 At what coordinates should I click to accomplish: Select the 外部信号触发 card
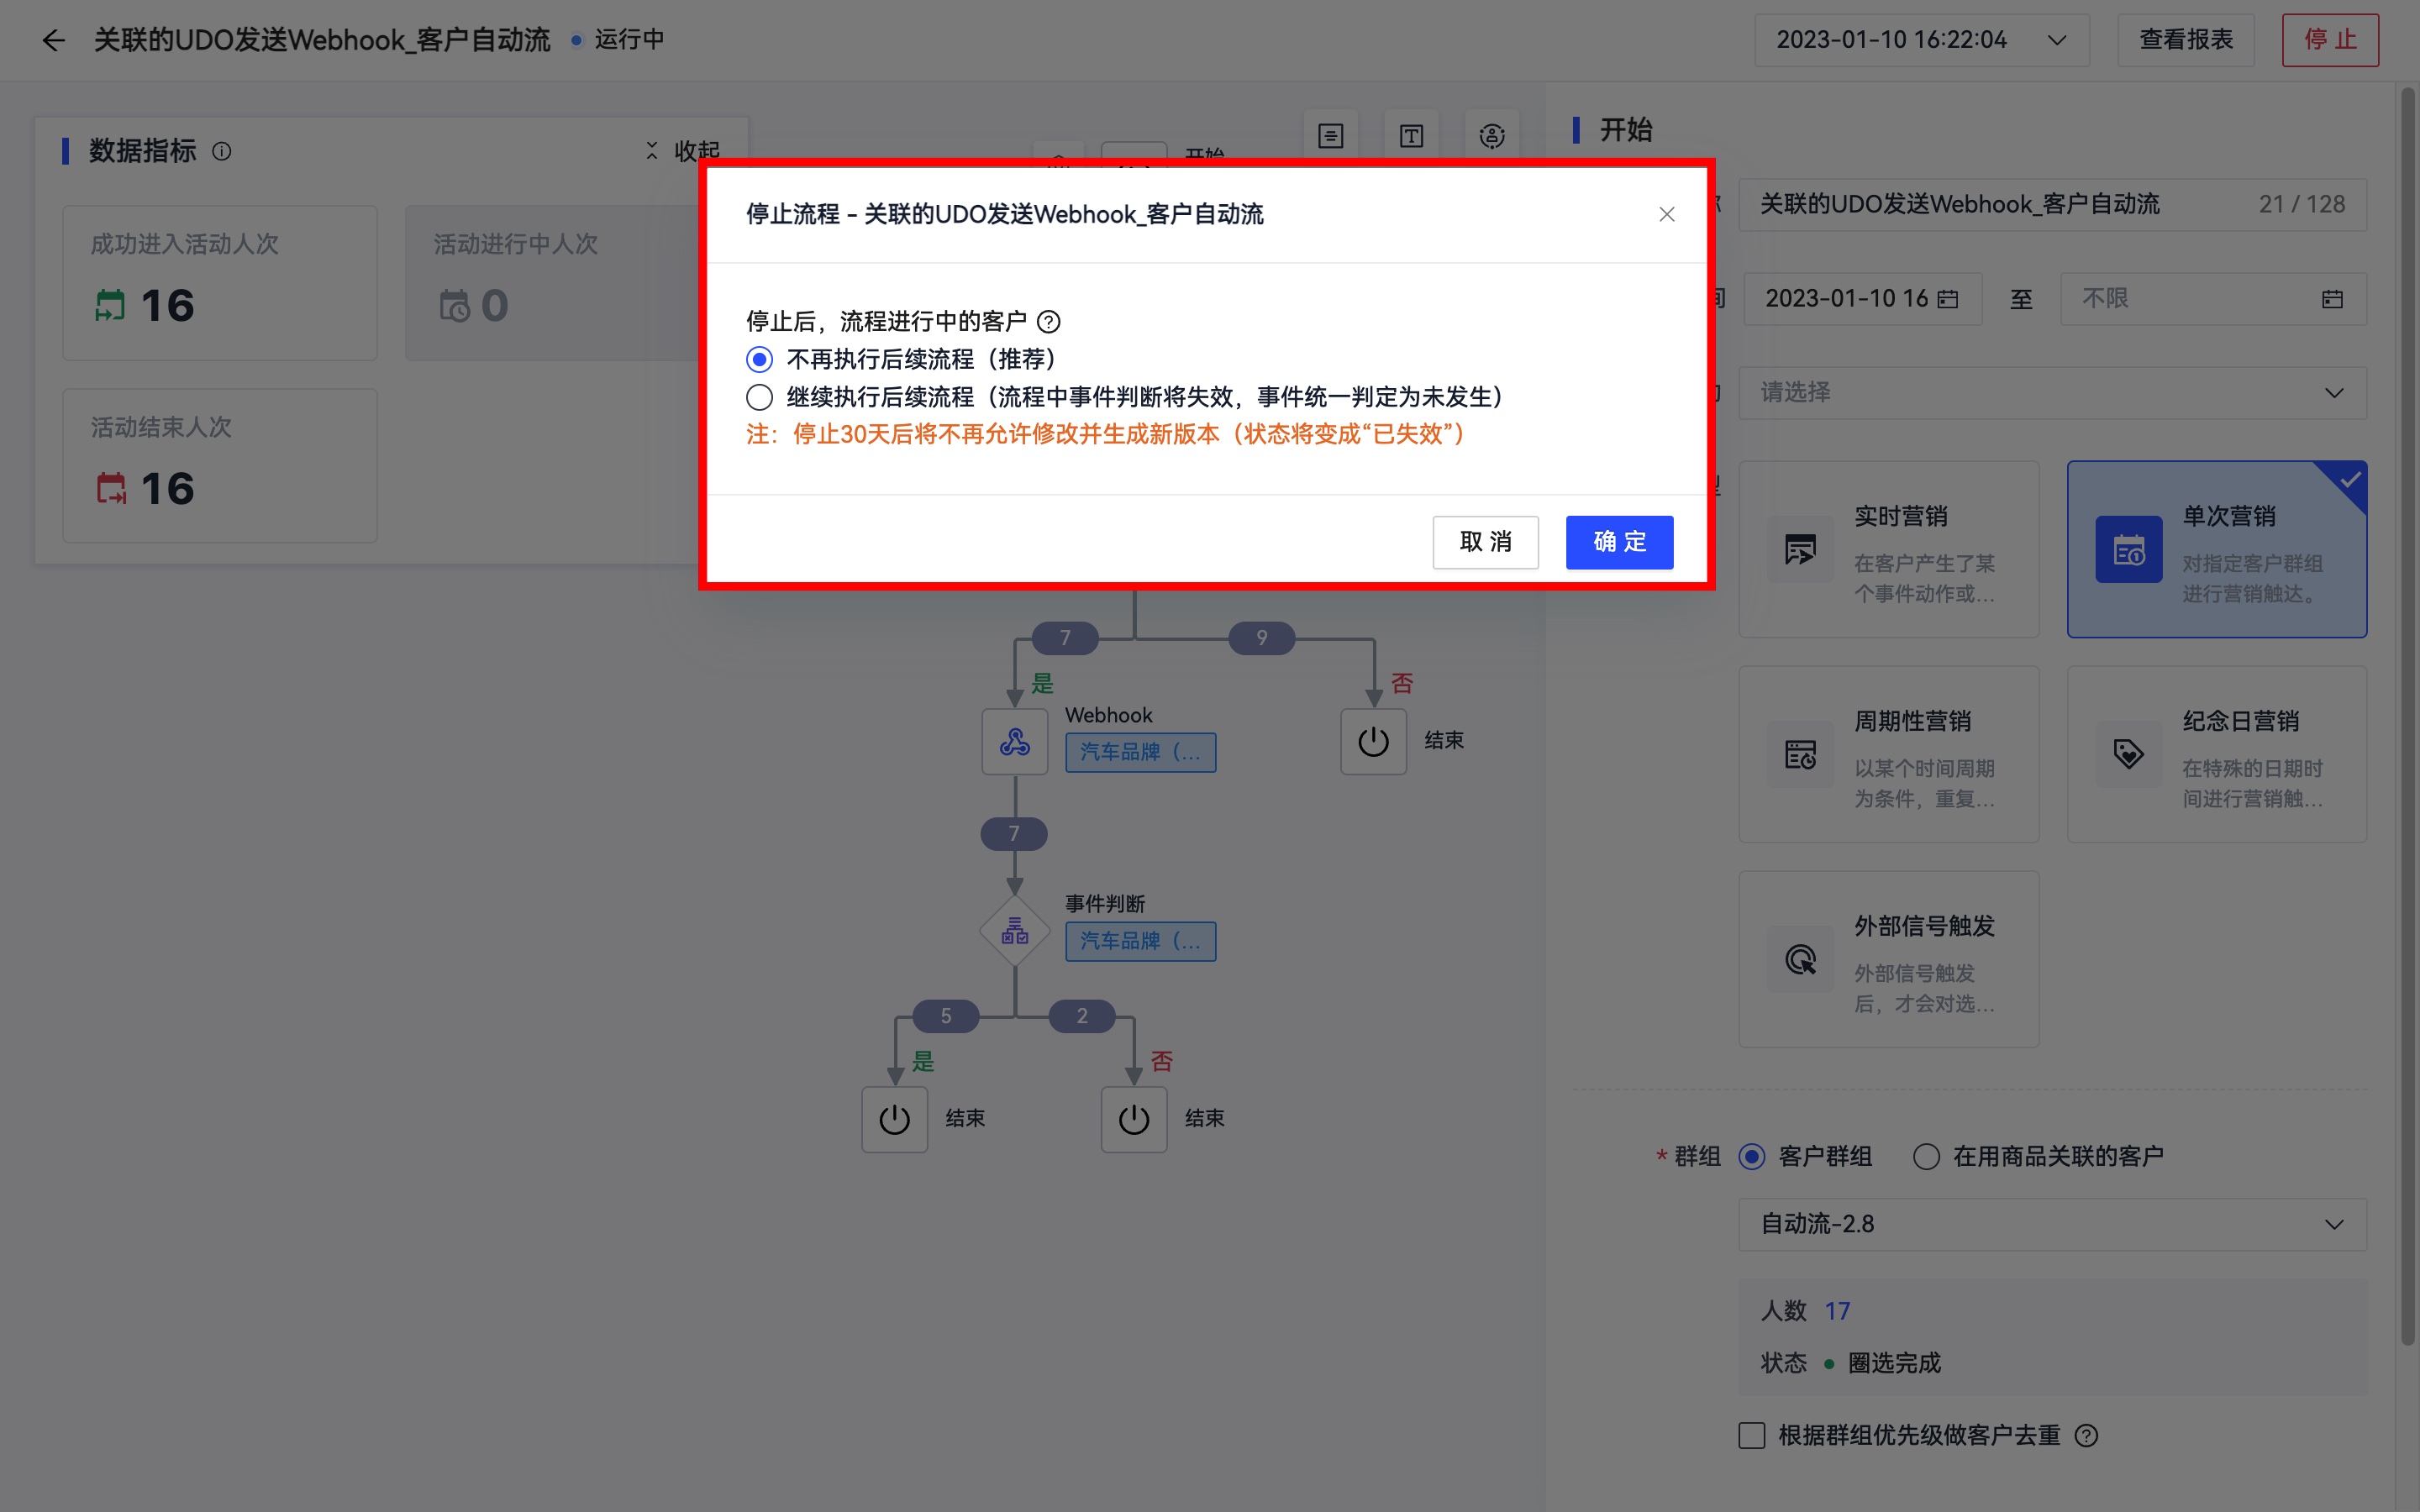(x=1888, y=959)
